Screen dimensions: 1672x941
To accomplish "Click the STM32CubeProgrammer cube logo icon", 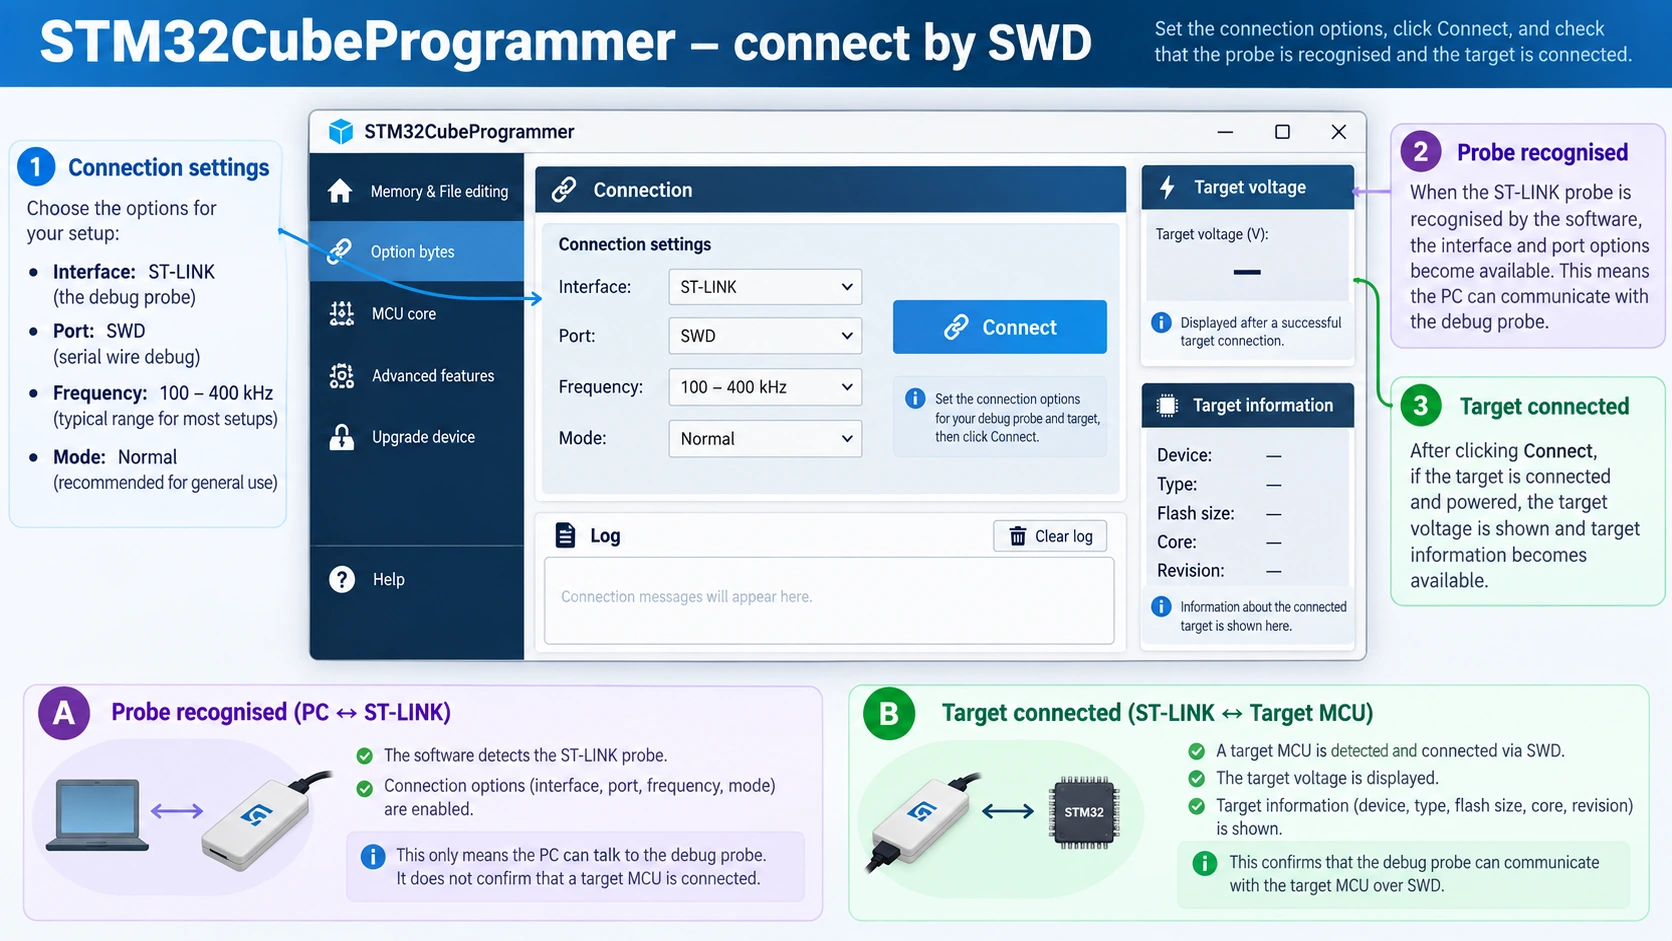I will click(x=341, y=132).
